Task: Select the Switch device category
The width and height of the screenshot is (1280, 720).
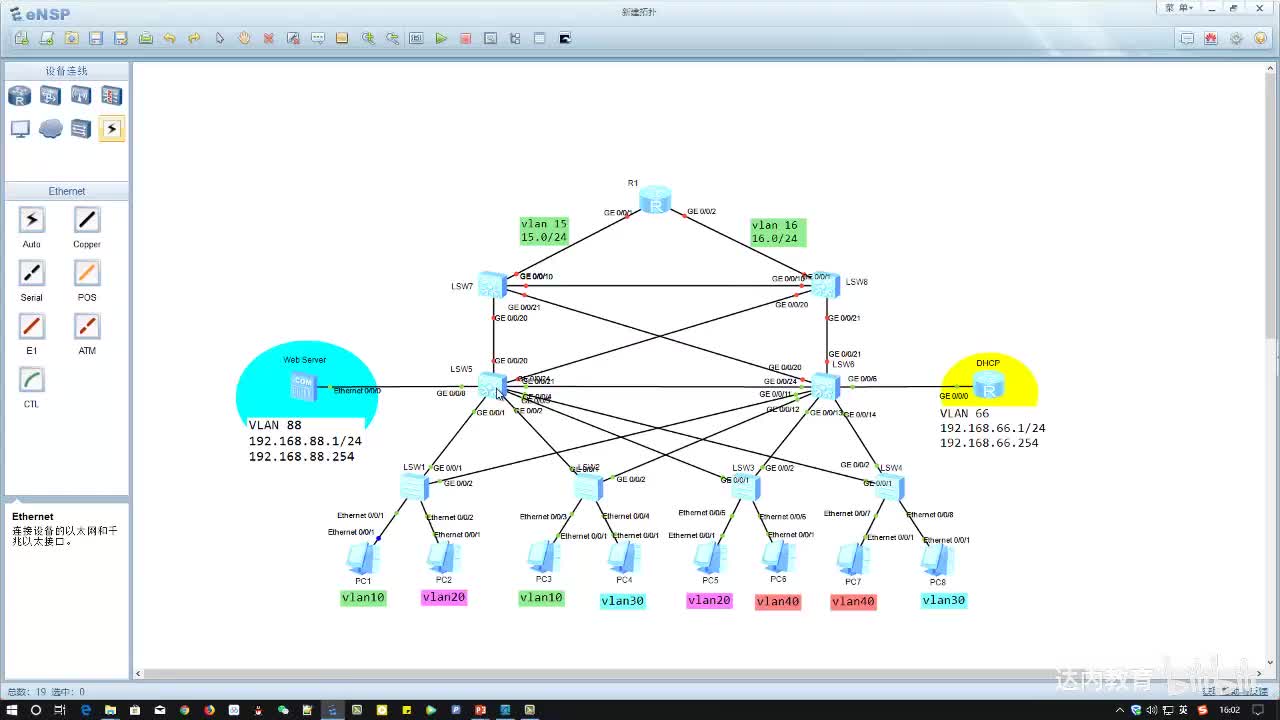Action: coord(51,96)
